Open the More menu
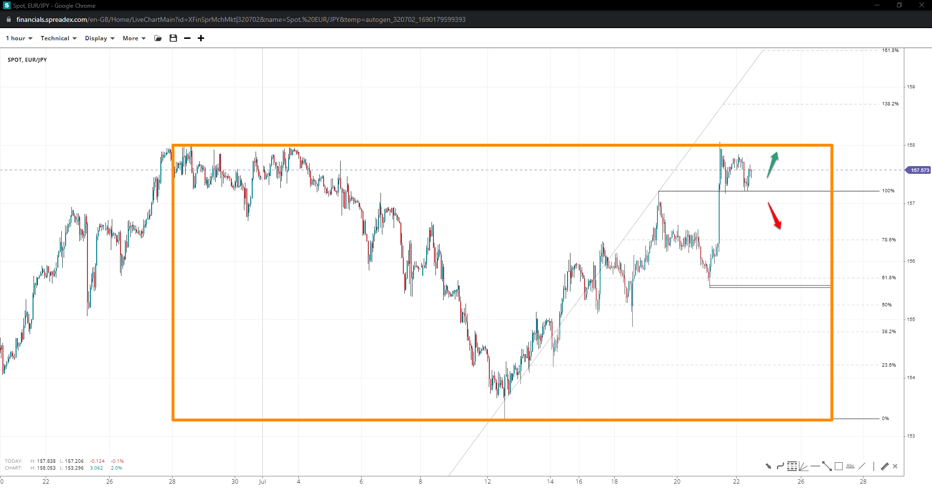932x489 pixels. pyautogui.click(x=134, y=38)
